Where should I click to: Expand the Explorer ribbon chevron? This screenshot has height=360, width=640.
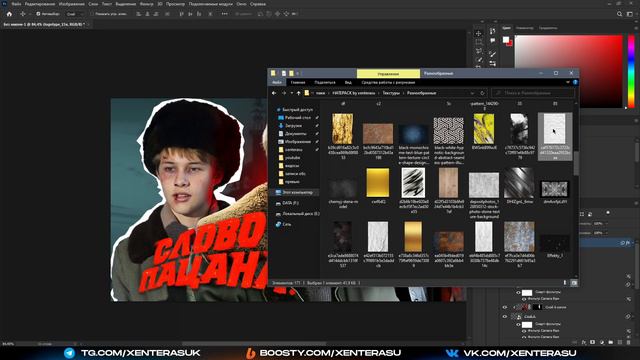pos(567,82)
